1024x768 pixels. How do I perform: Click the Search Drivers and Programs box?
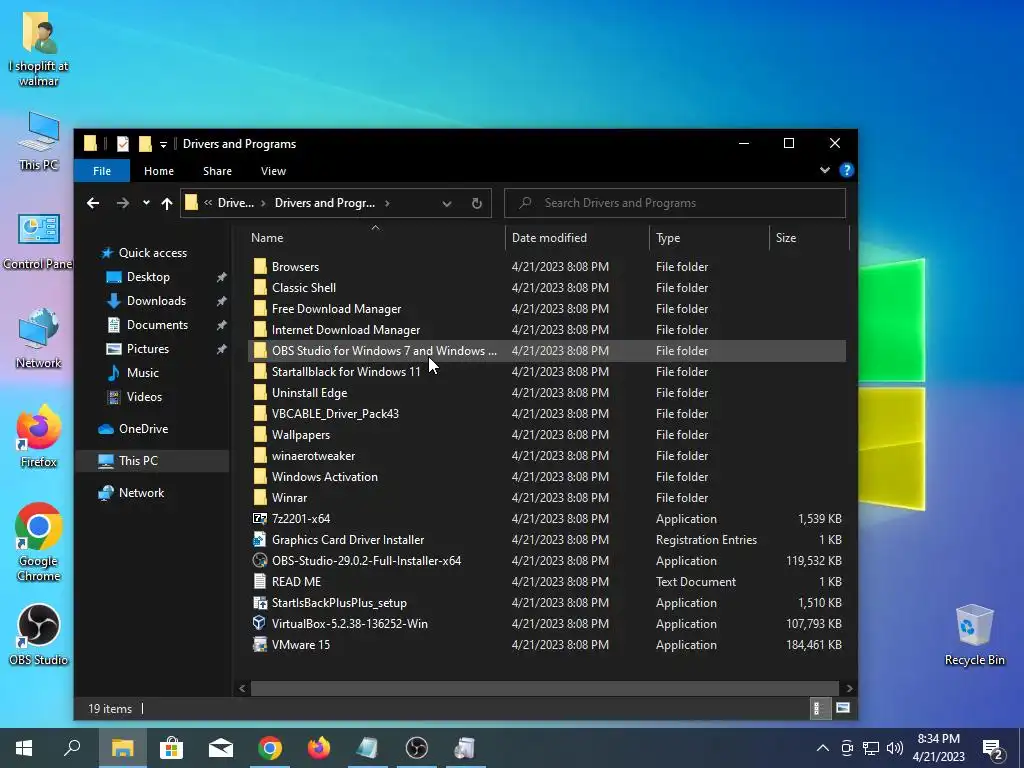point(675,203)
